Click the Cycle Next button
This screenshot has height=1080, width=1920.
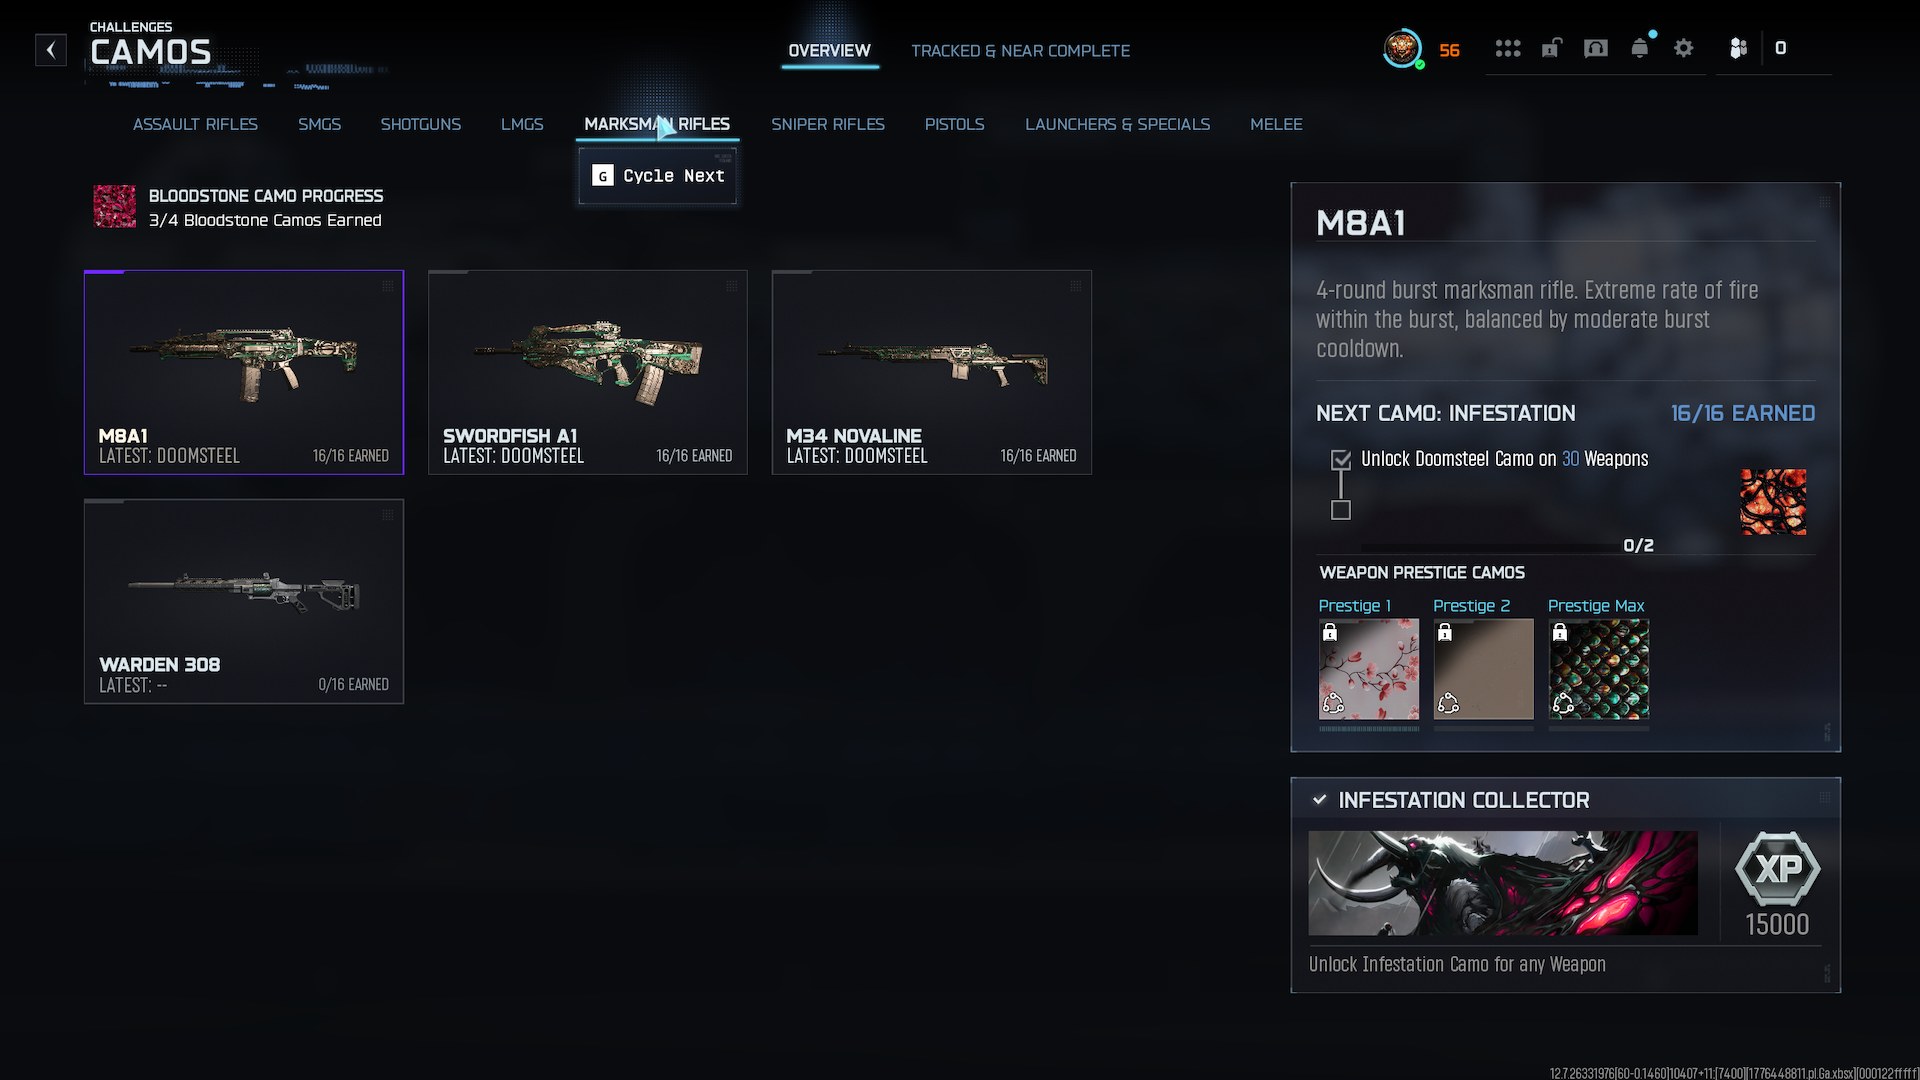(658, 176)
